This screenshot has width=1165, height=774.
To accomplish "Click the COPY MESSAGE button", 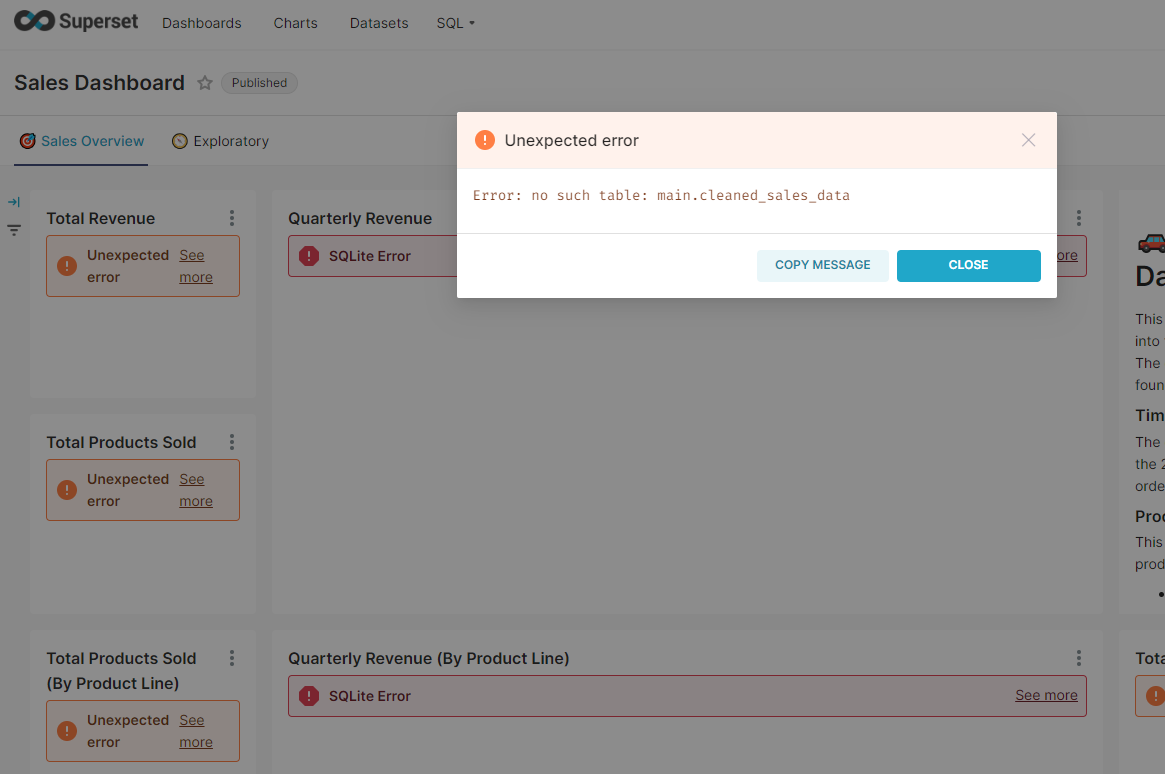I will pyautogui.click(x=822, y=265).
